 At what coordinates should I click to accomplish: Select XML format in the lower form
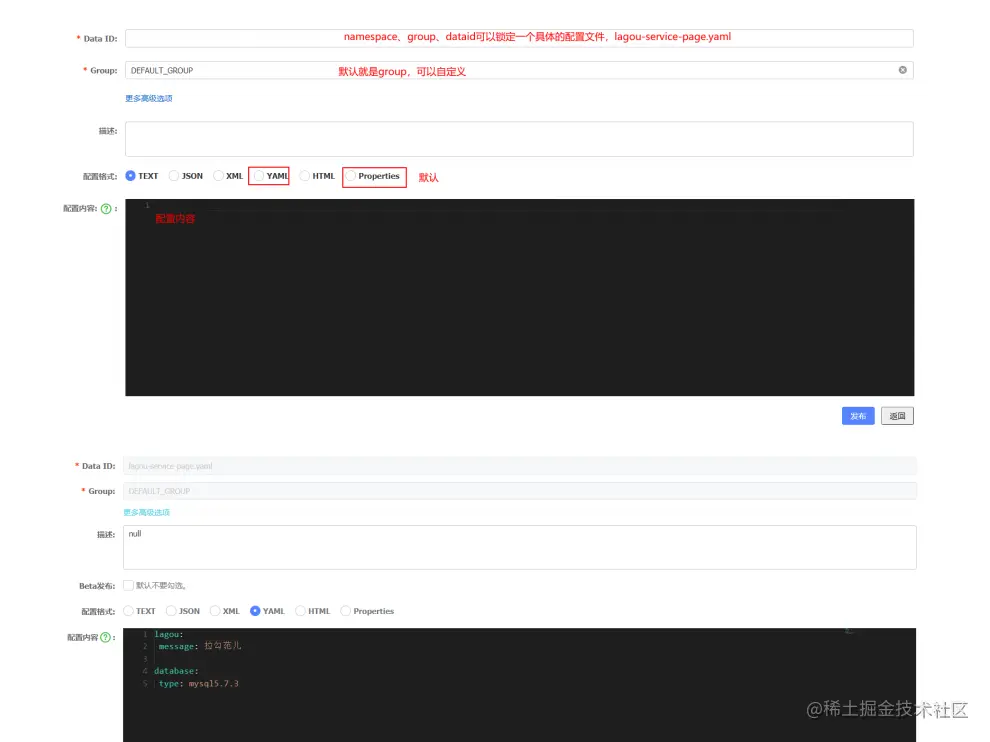coord(215,611)
